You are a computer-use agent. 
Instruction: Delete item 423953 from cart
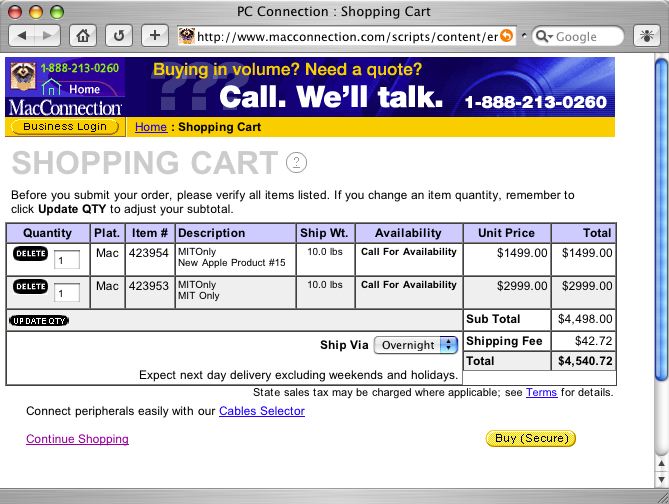tap(30, 286)
